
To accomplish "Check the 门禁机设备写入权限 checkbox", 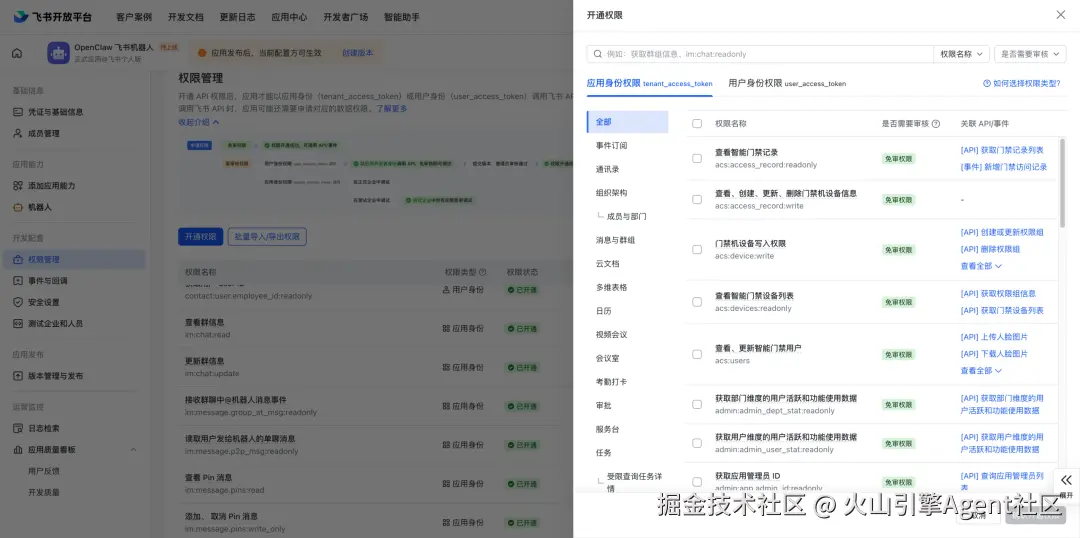I will click(x=697, y=249).
